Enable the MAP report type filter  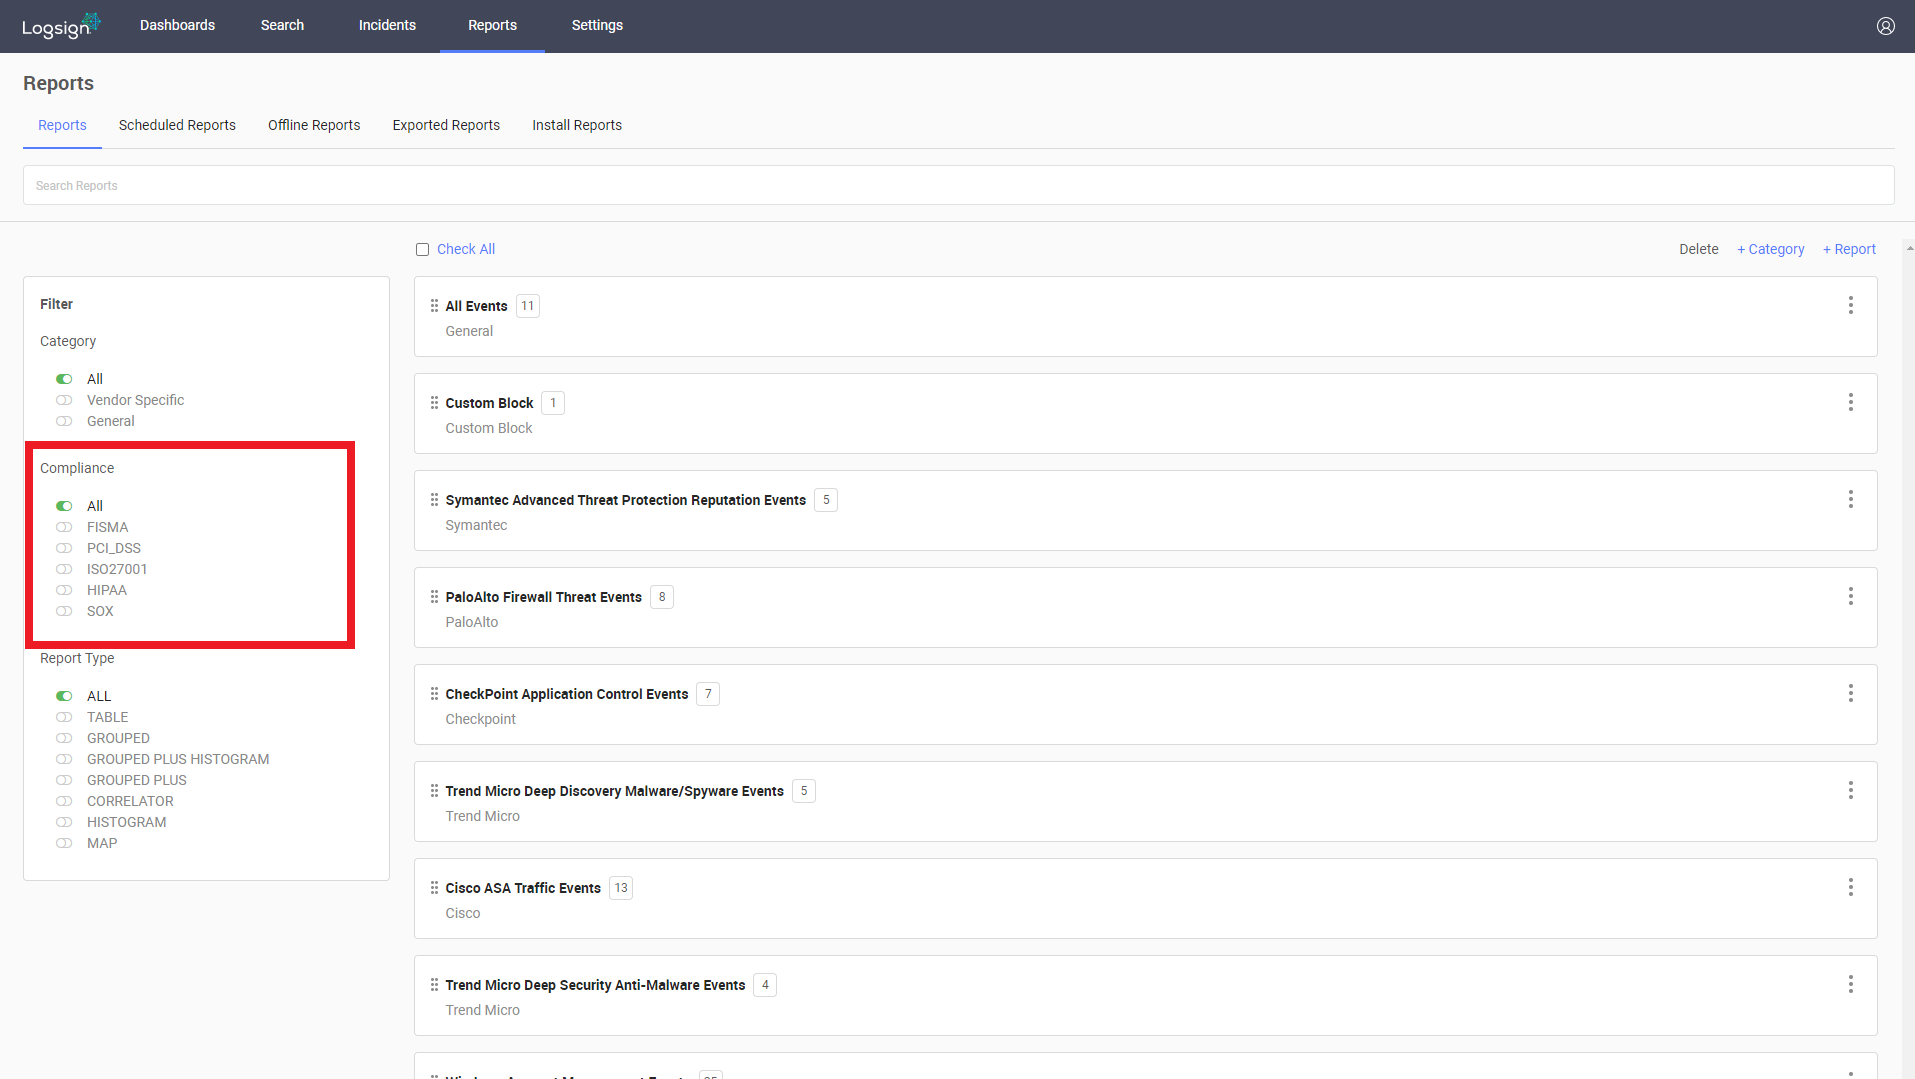[64, 843]
